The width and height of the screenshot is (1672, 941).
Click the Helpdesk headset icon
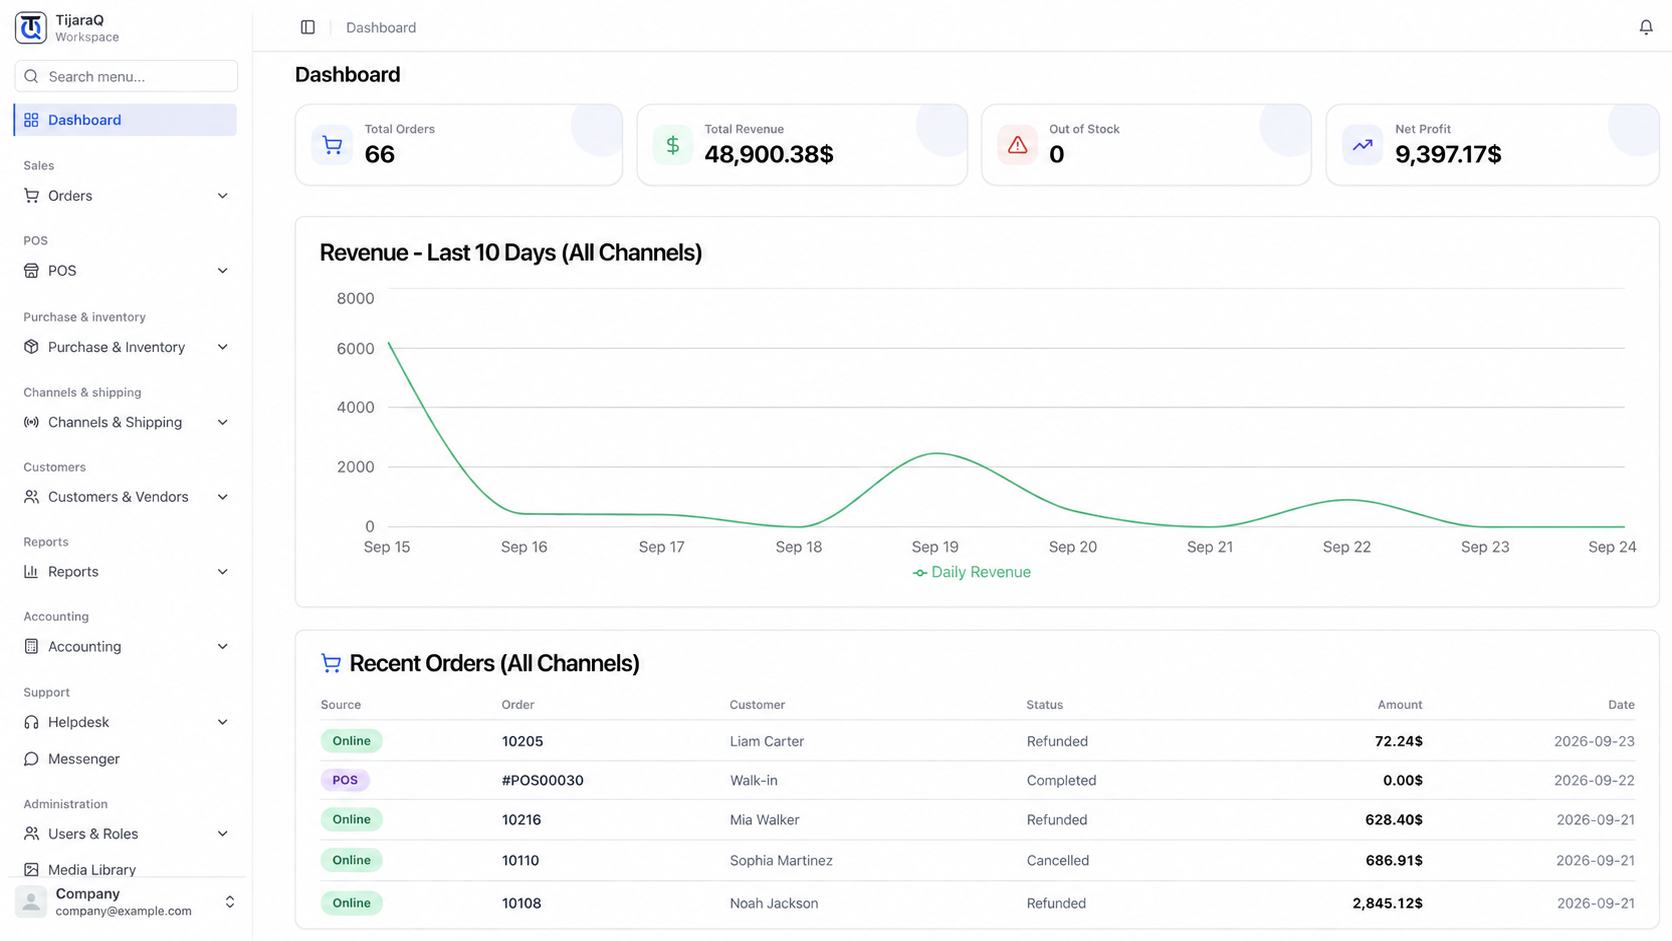[31, 722]
